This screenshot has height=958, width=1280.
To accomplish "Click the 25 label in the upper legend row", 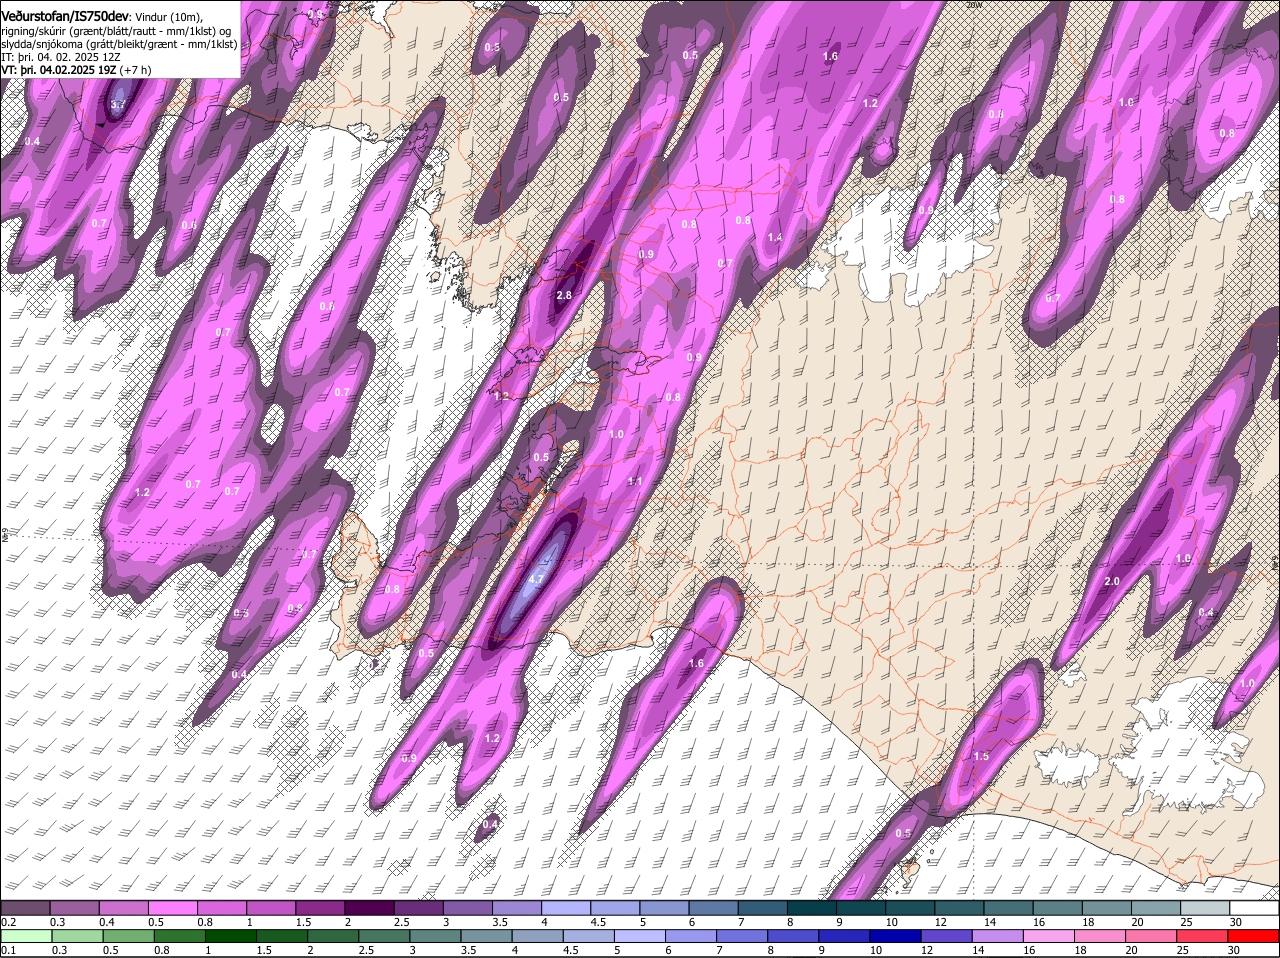I will (1186, 921).
